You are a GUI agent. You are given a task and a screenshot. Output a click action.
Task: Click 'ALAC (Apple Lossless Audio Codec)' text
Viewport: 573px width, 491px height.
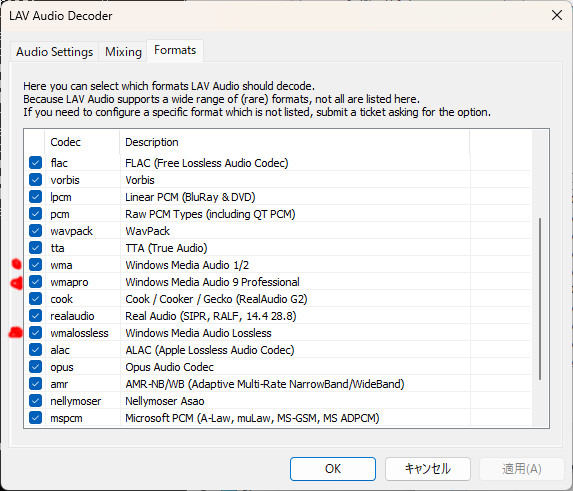(x=210, y=350)
